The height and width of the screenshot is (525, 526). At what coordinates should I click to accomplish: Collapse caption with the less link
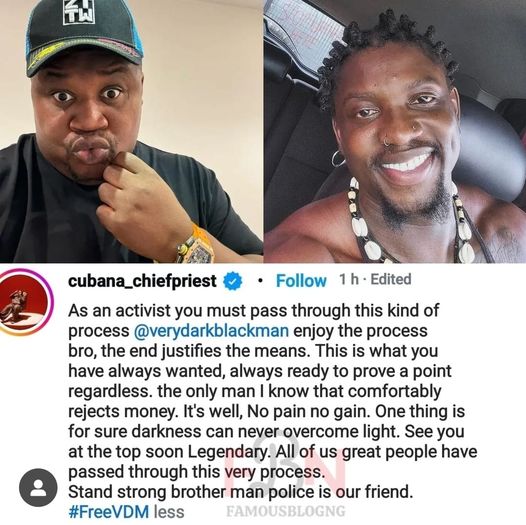click(169, 512)
